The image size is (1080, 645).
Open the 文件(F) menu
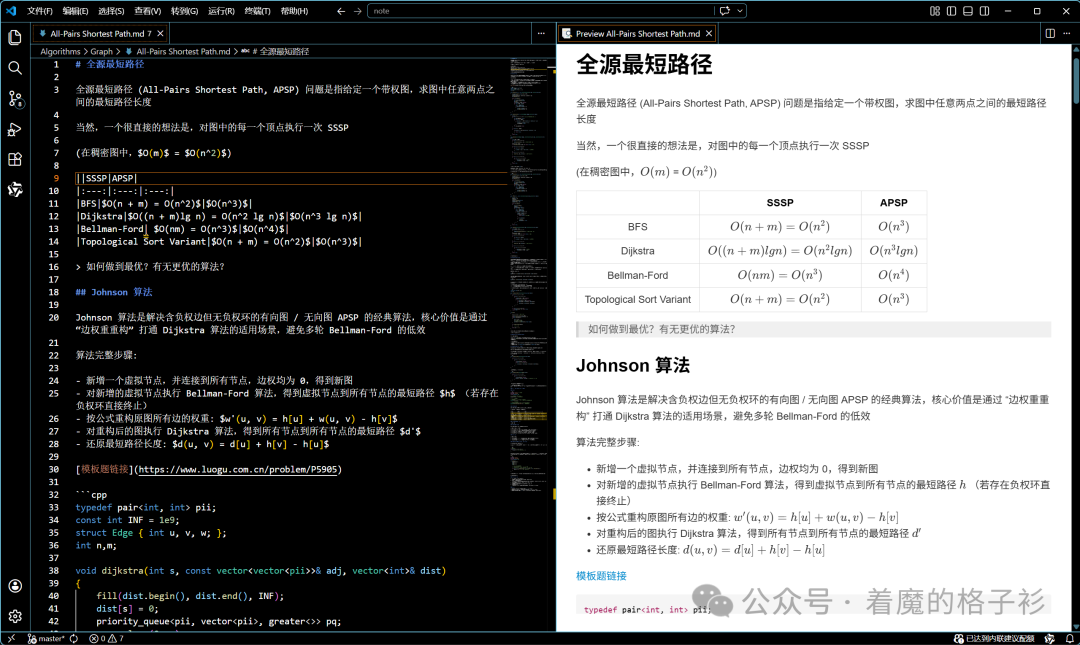tap(39, 11)
